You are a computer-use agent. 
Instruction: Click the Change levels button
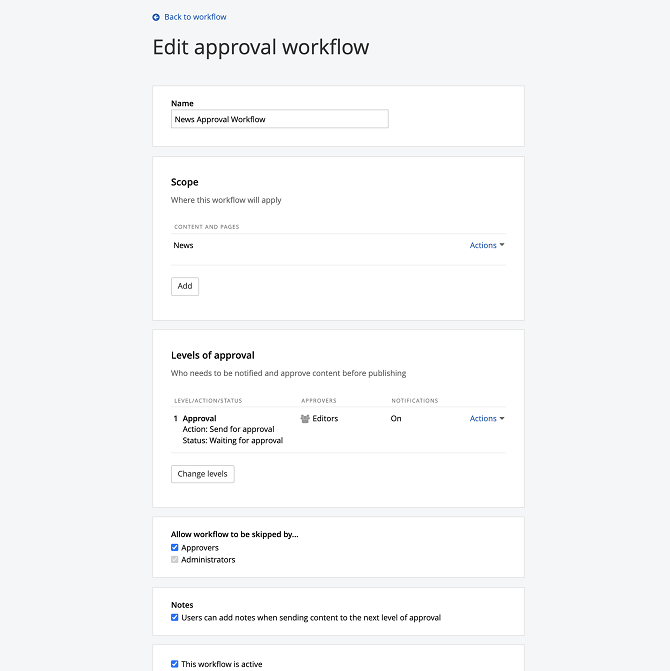click(x=203, y=474)
